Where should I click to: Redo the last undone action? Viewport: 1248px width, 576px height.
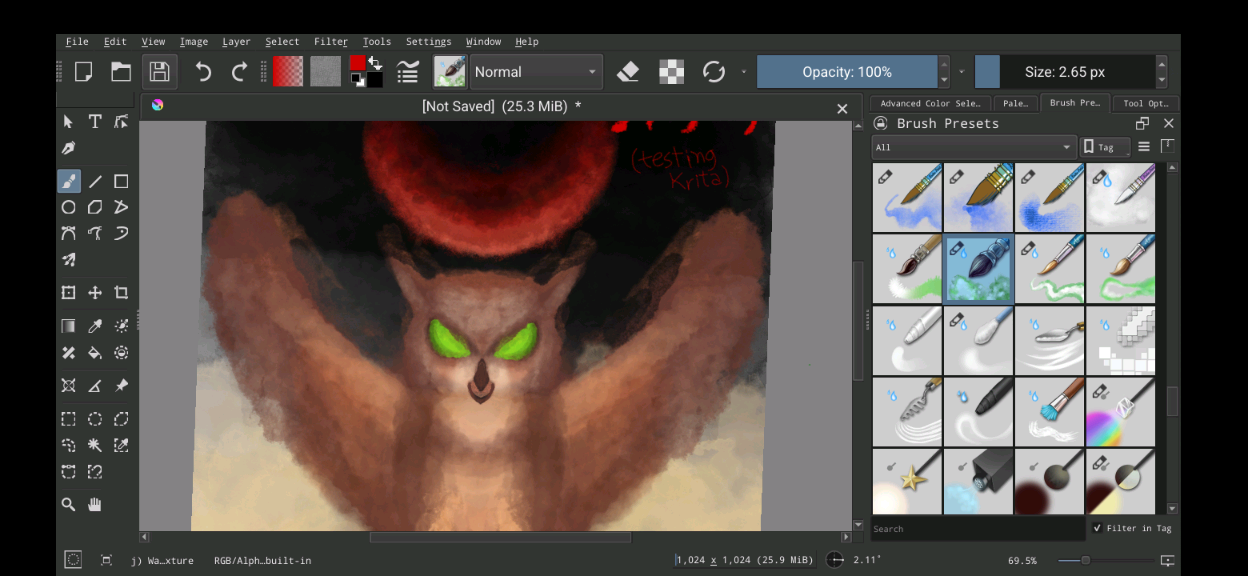point(239,71)
